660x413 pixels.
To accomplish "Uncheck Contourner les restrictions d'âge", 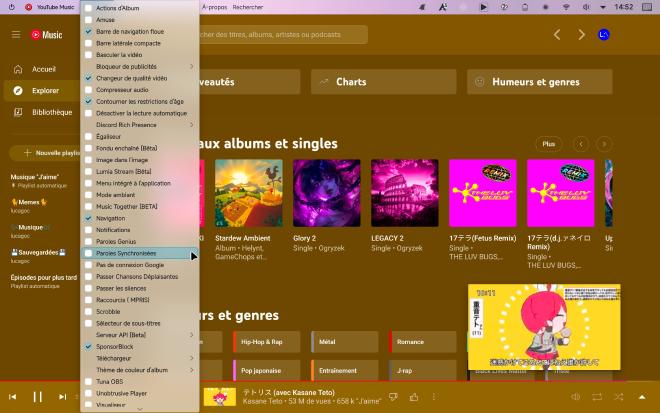I will [x=88, y=101].
